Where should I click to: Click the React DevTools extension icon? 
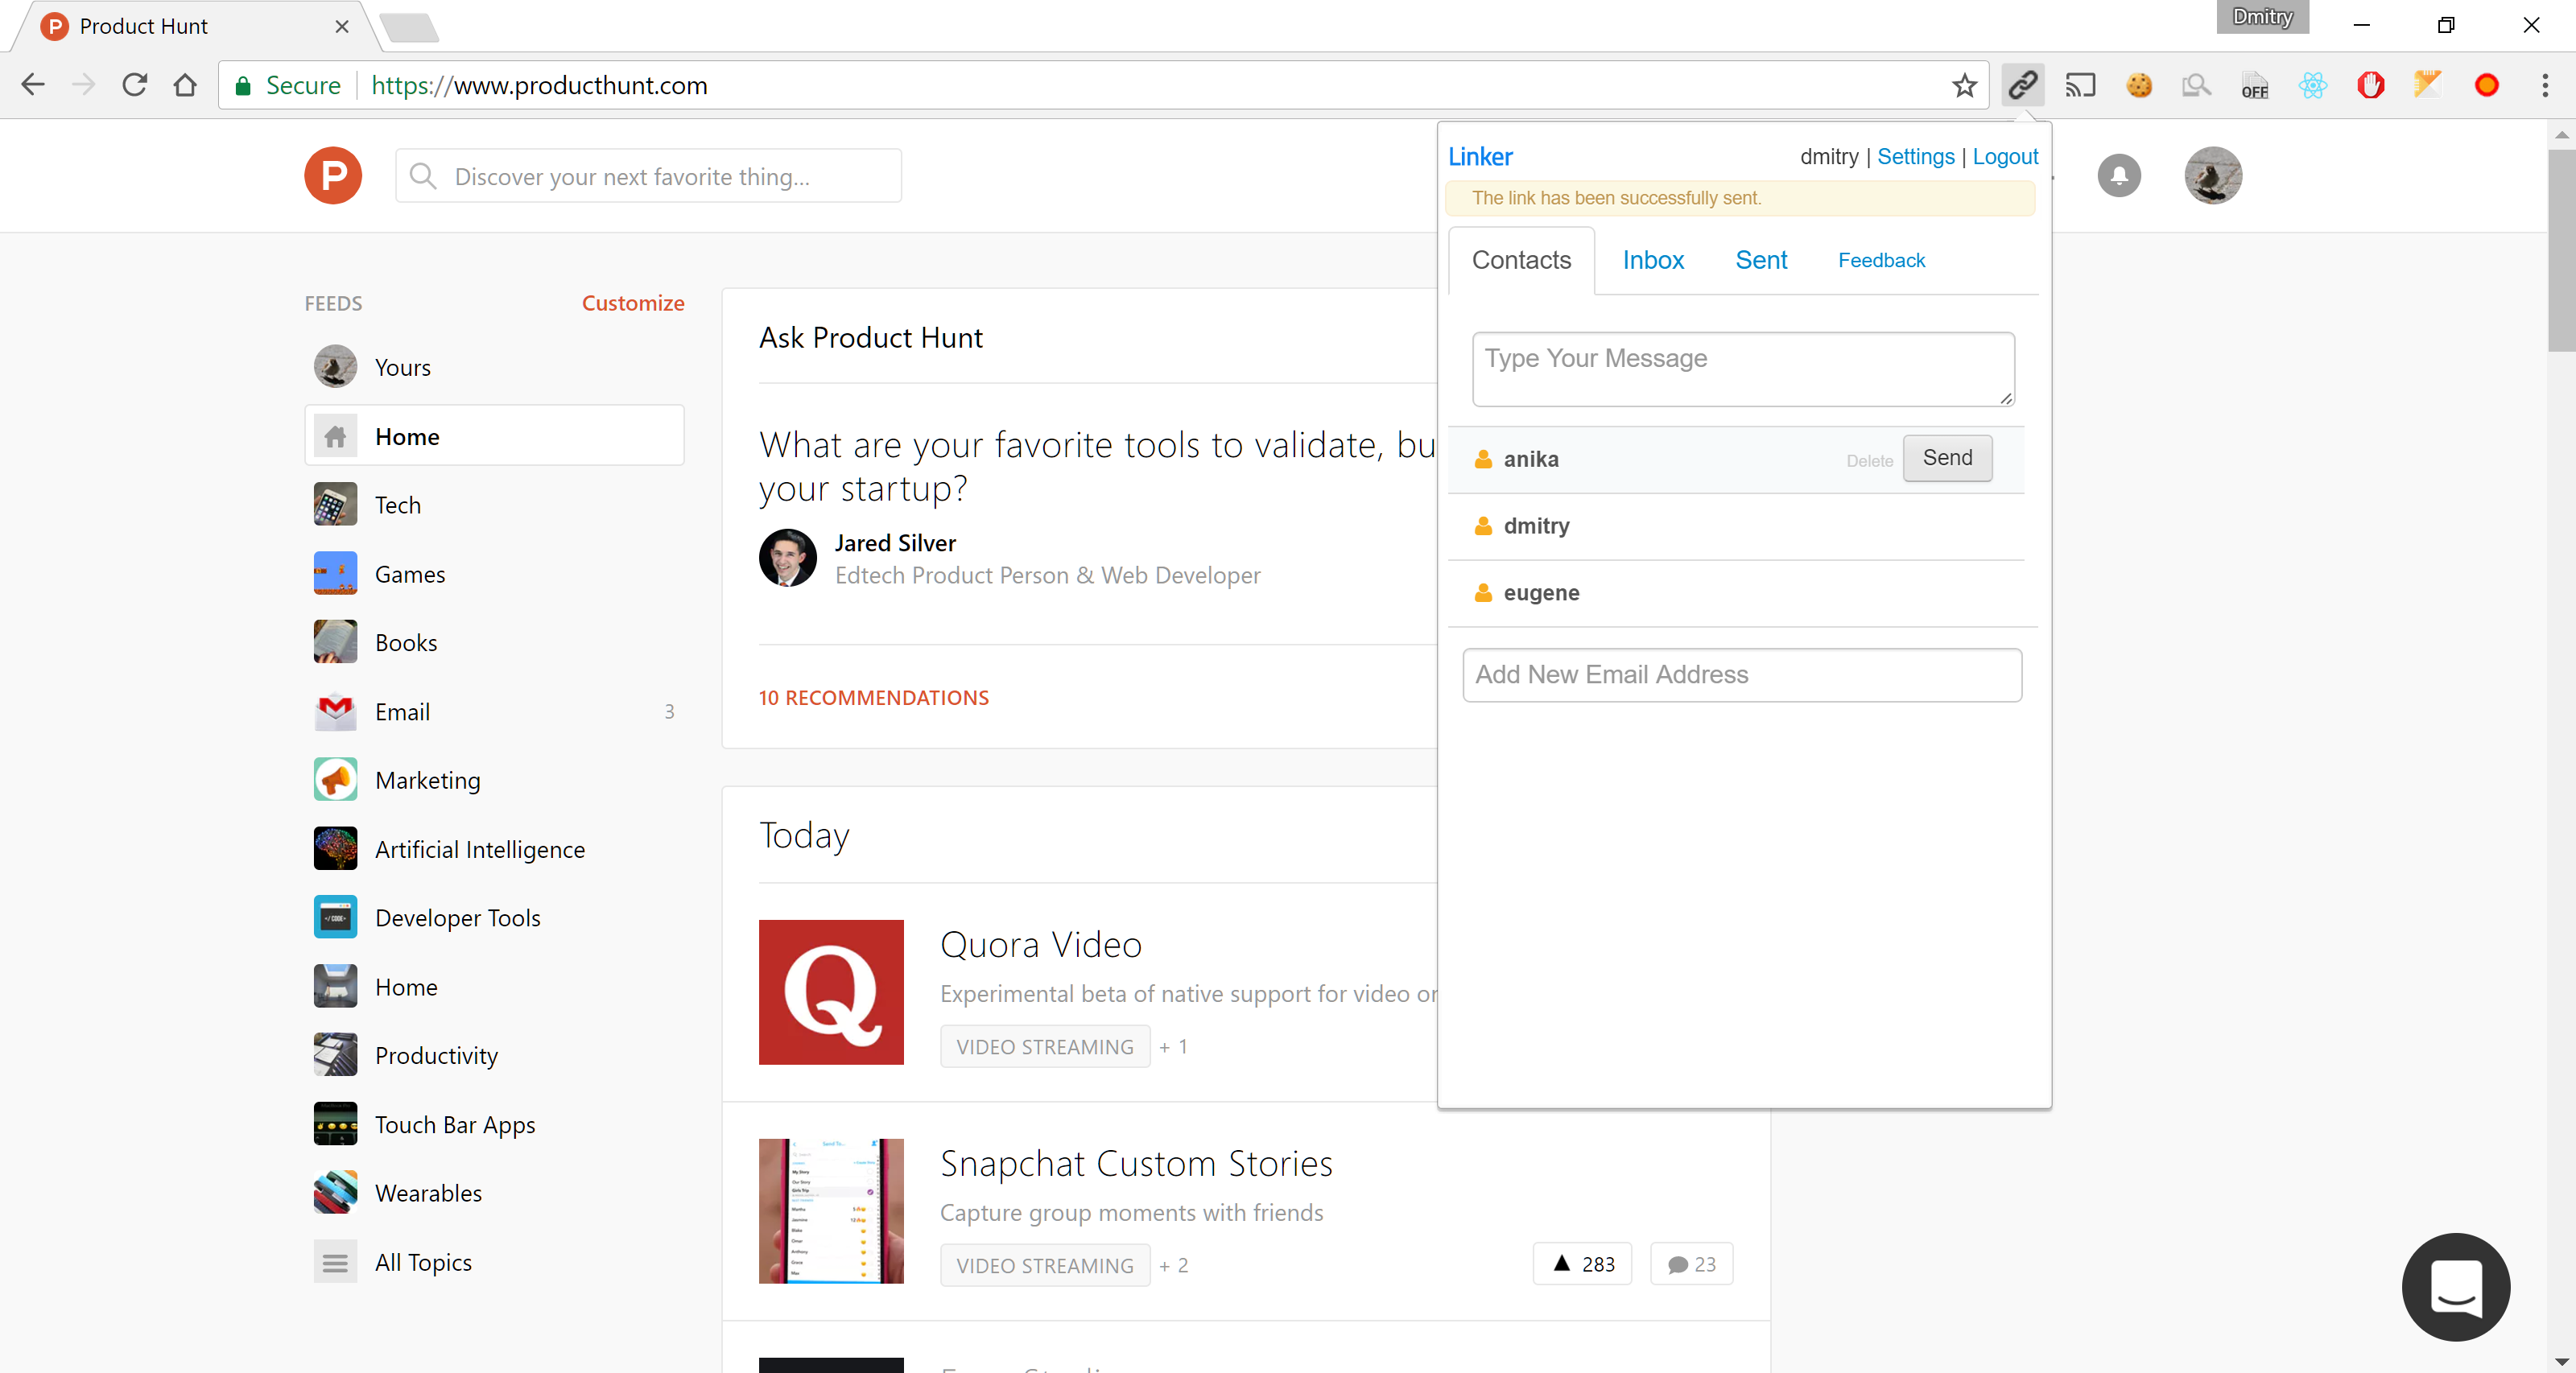[2312, 85]
